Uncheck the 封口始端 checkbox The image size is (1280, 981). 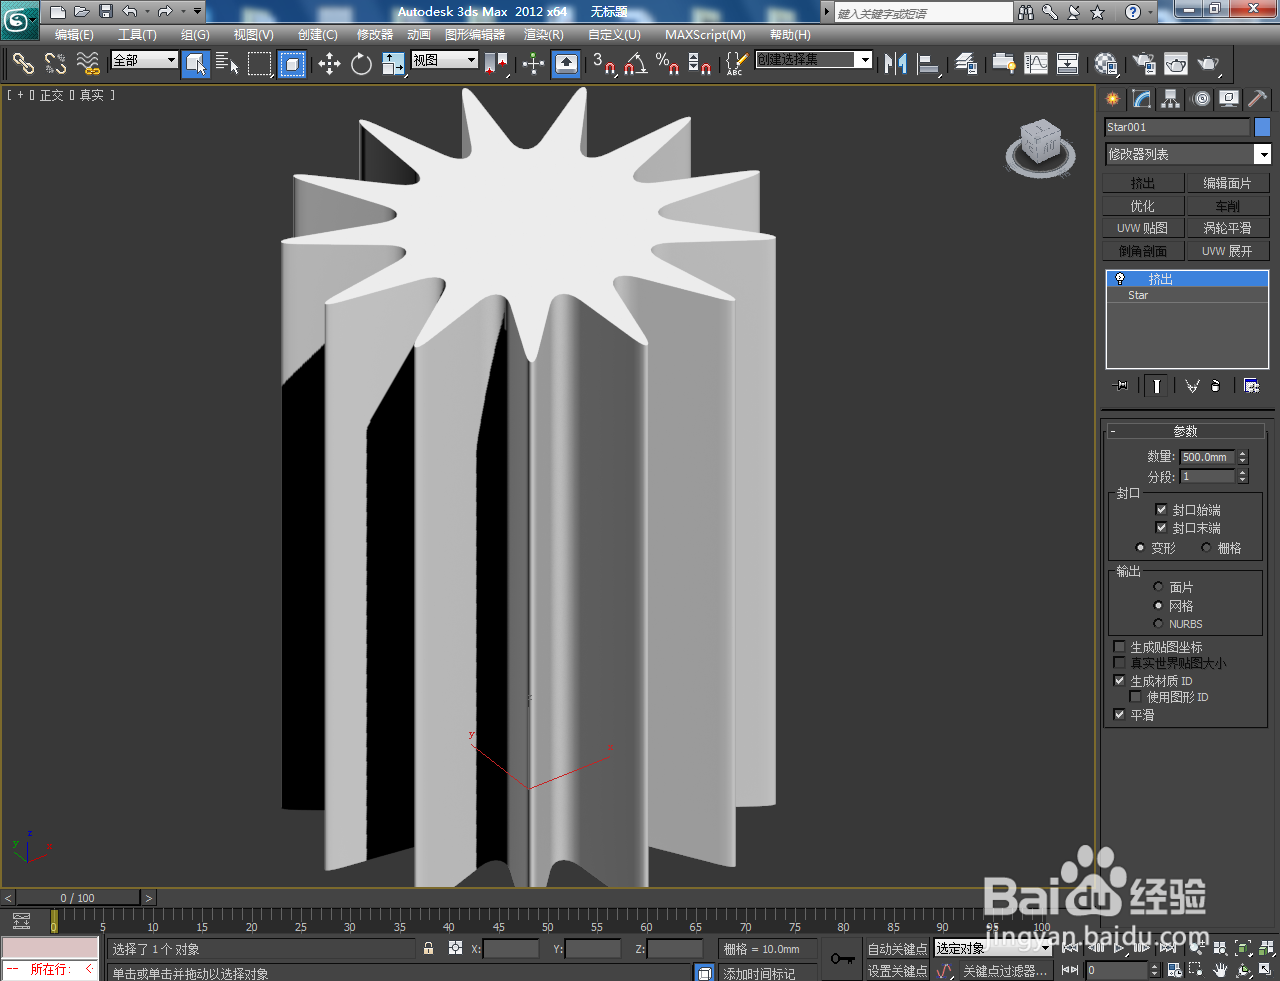pyautogui.click(x=1161, y=510)
